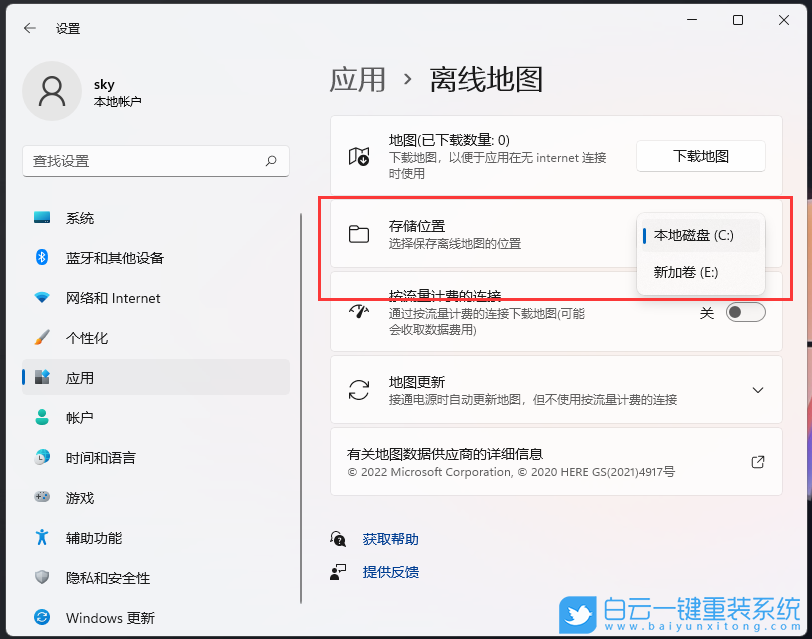
Task: Open 蓝牙和其他设备 settings via its Bluetooth icon
Action: coord(40,258)
